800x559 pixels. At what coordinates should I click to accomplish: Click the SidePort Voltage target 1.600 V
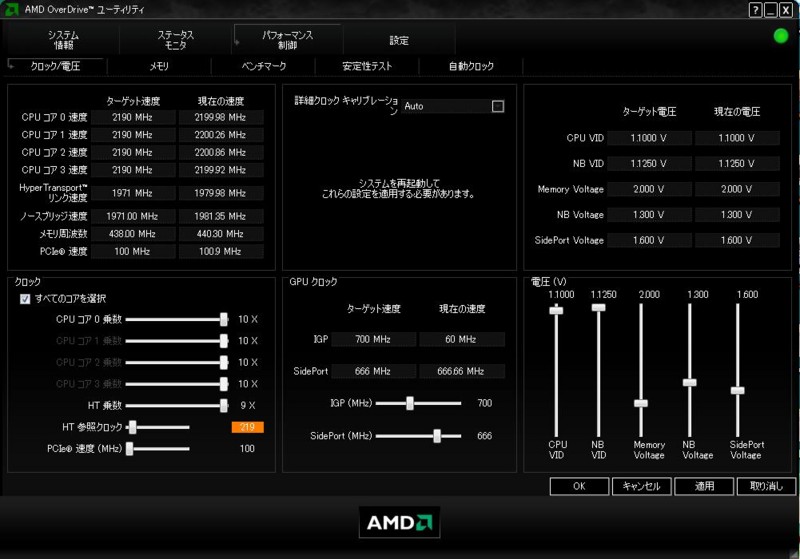coord(648,240)
